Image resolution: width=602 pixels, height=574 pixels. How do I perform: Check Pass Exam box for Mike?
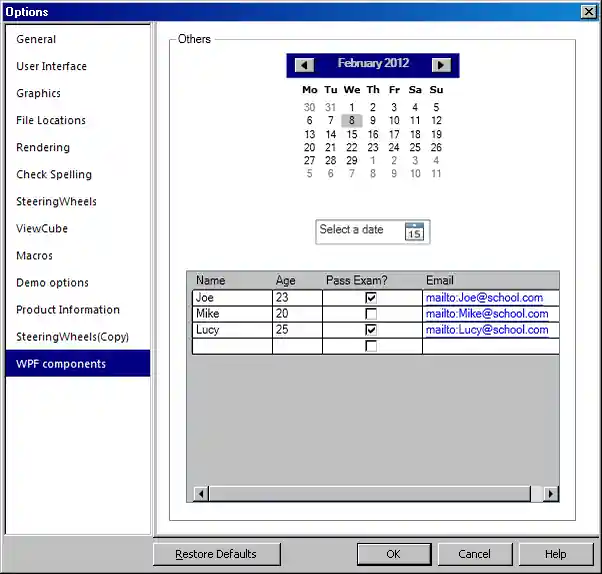[371, 314]
